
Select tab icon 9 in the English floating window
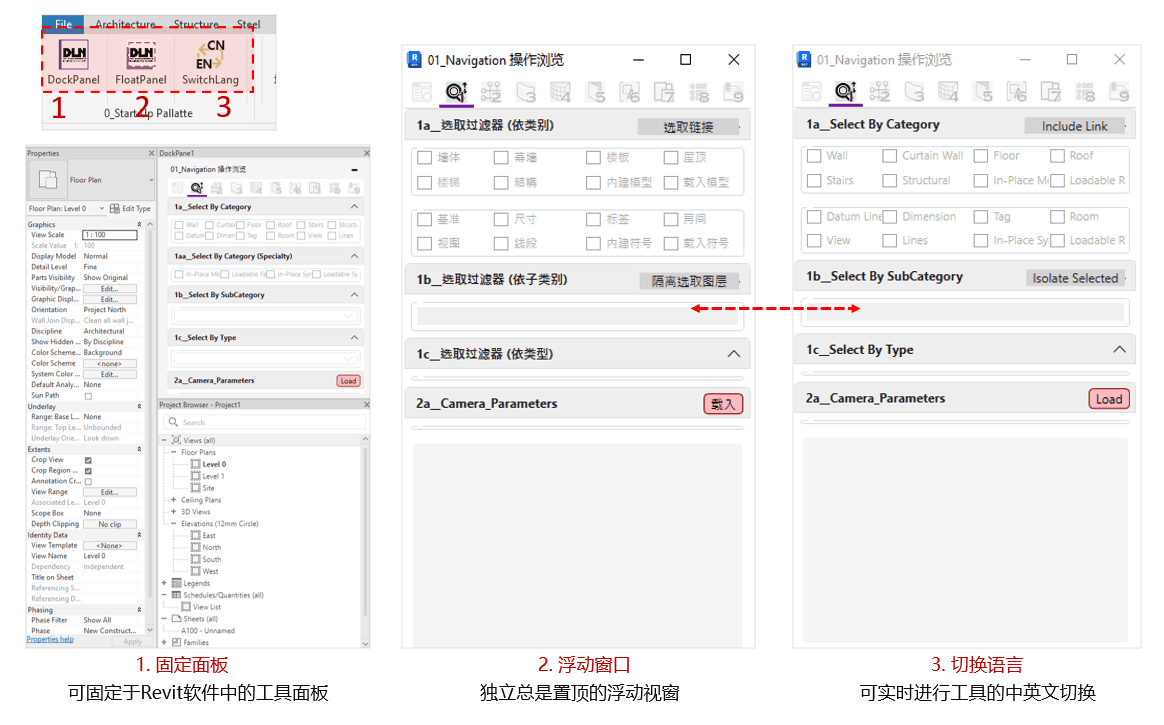pos(1119,92)
